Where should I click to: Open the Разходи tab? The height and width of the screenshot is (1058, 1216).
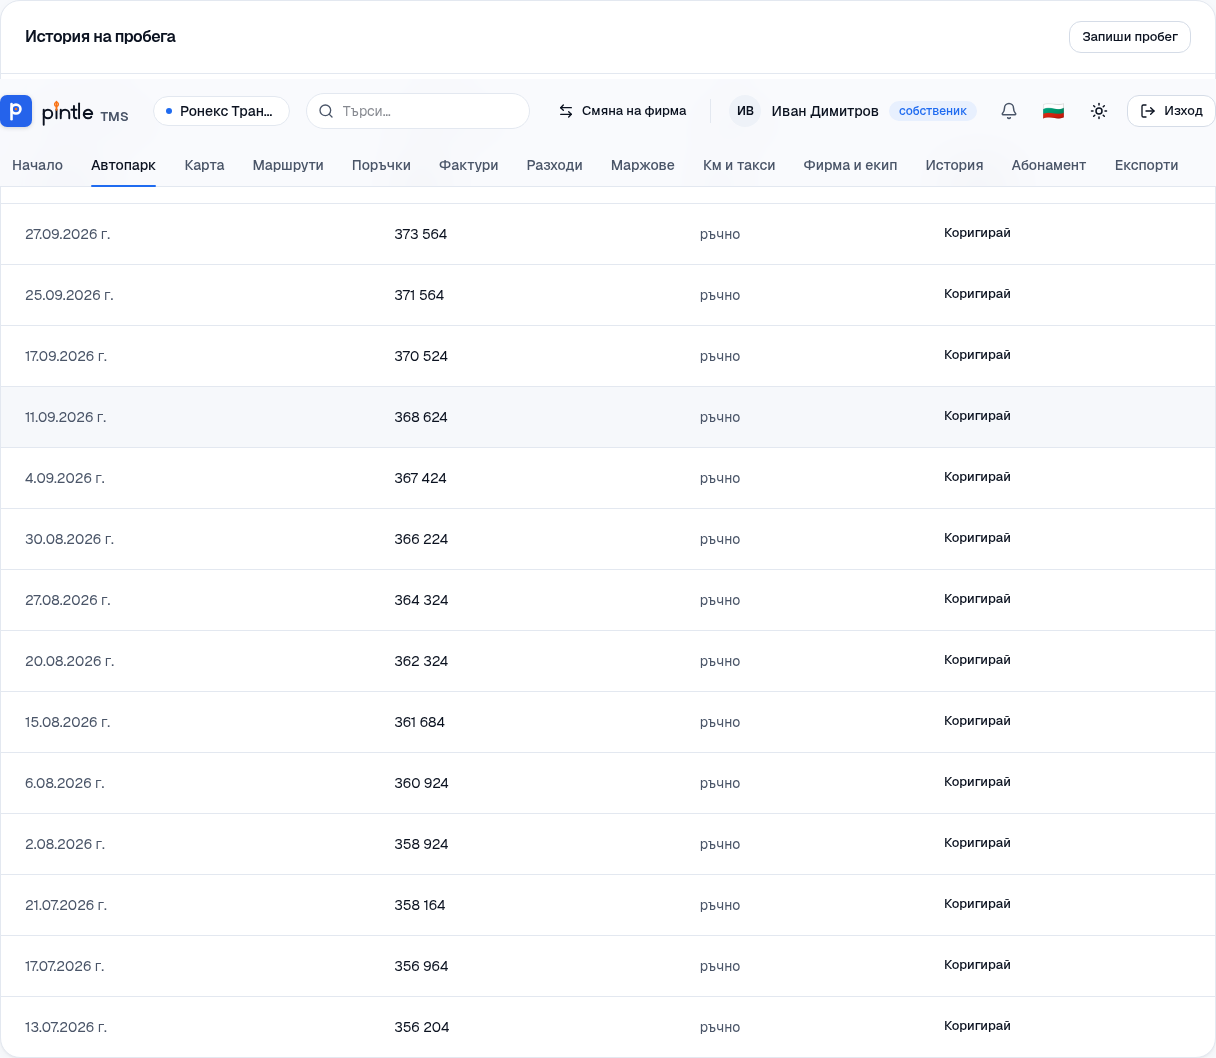click(554, 165)
